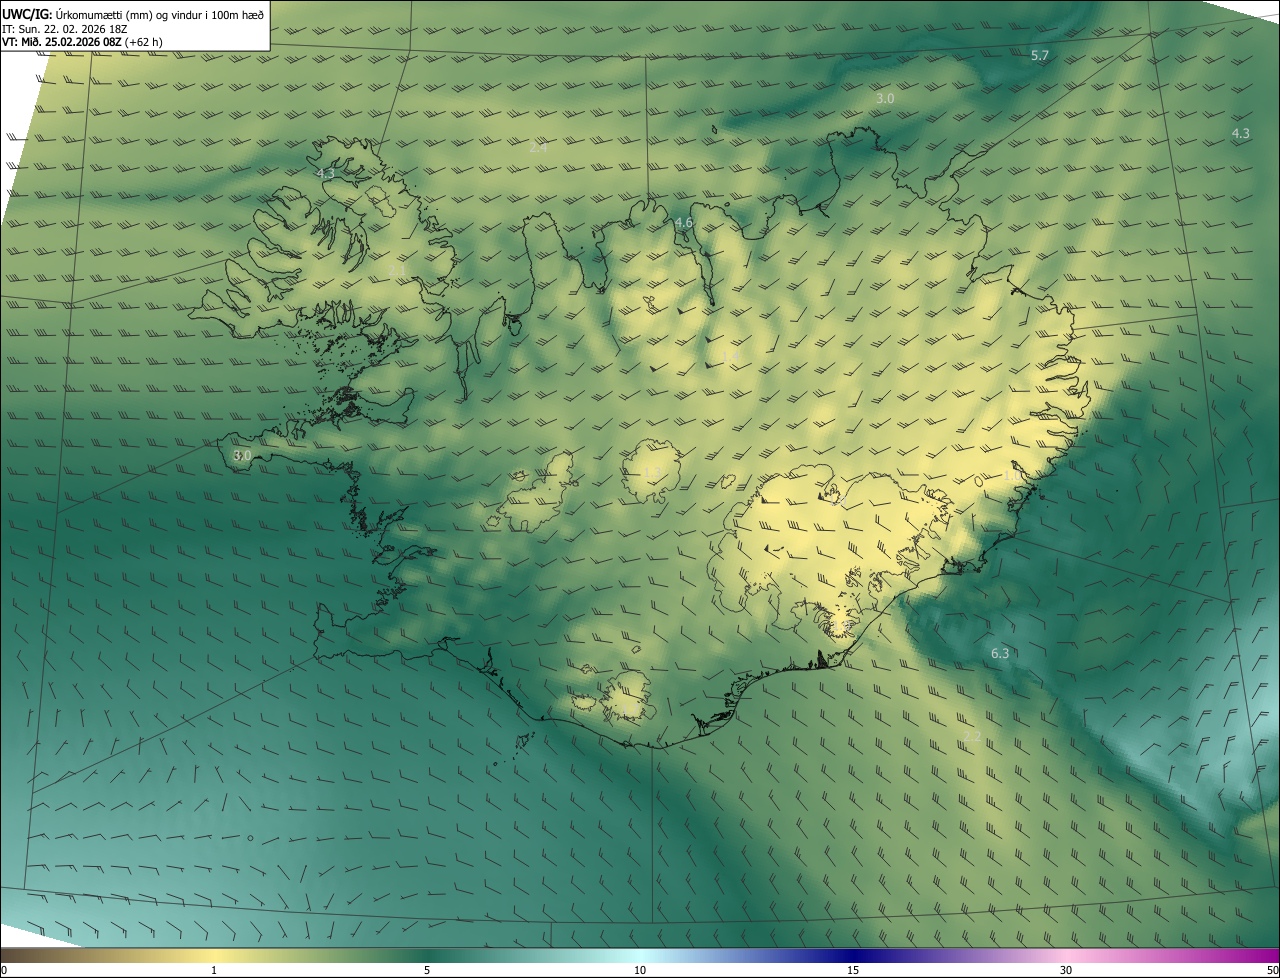
Task: Click the colorbar tick label 10
Action: 640,970
